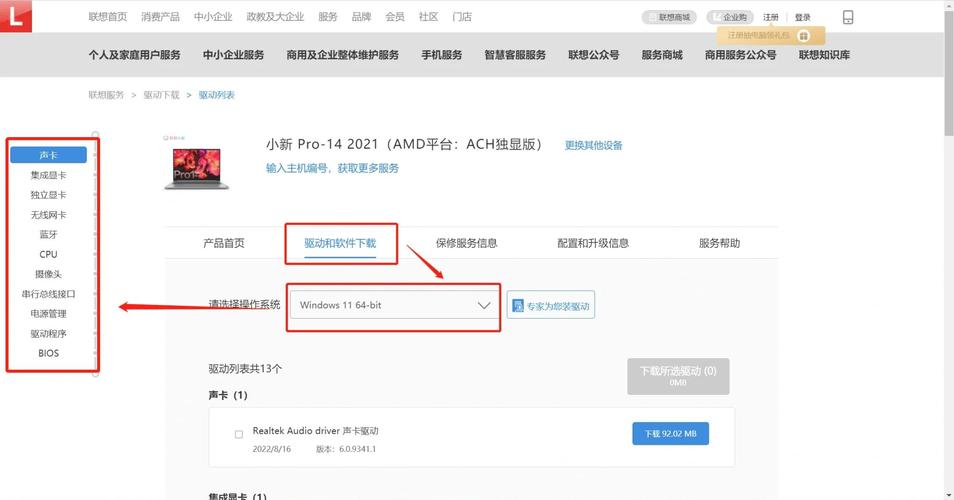Select 集成显卡 in the sidebar
This screenshot has width=954, height=500.
(x=48, y=175)
